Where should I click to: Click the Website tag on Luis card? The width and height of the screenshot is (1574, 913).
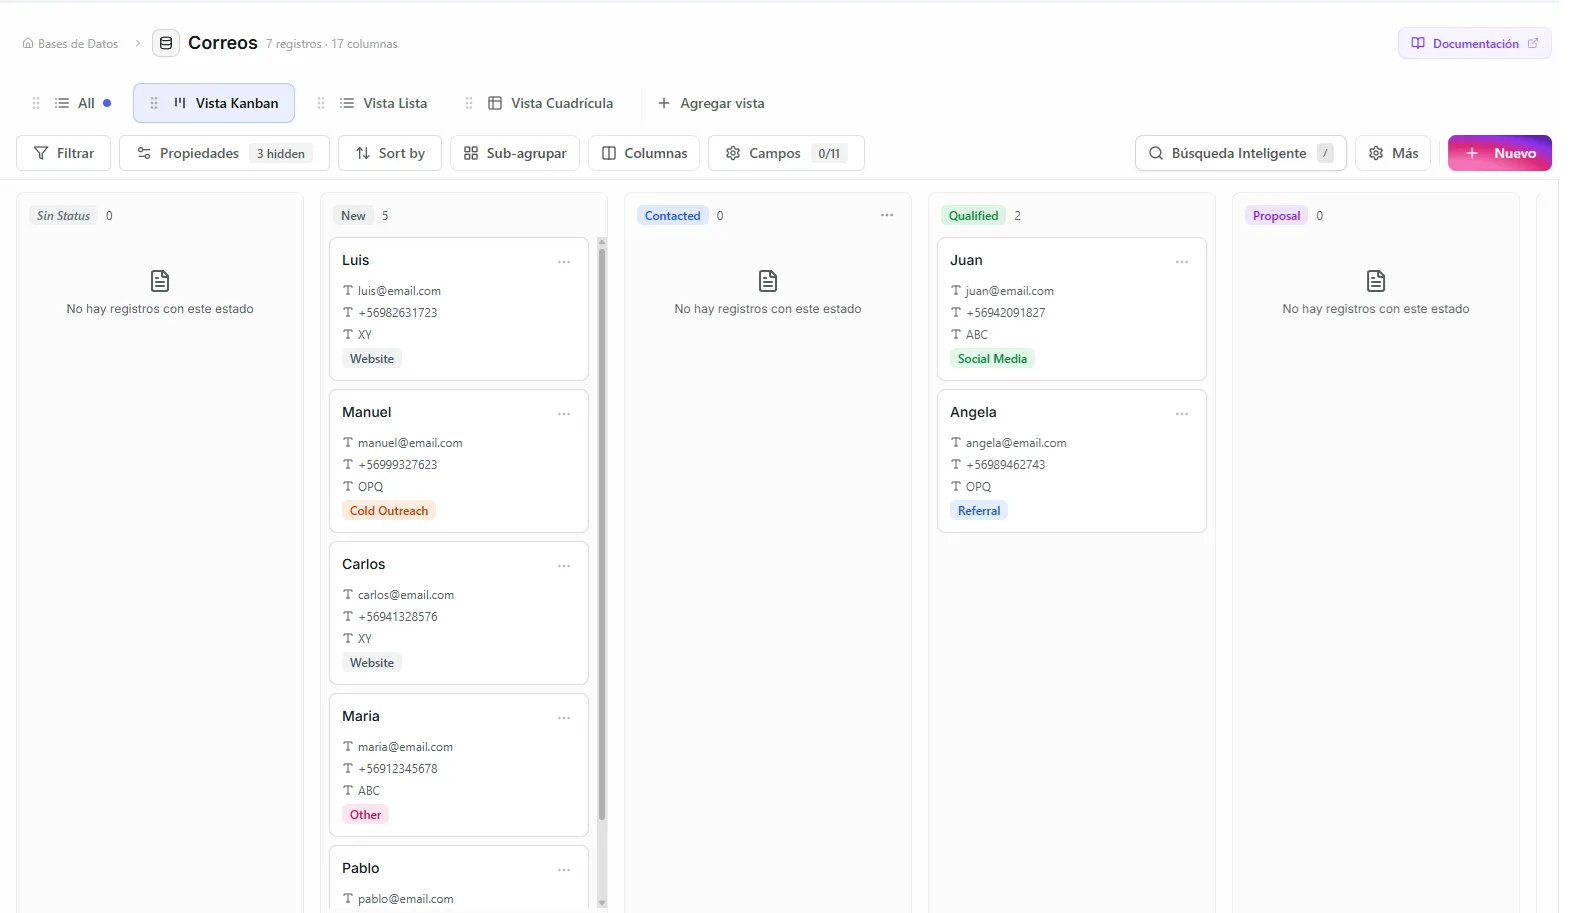tap(372, 359)
